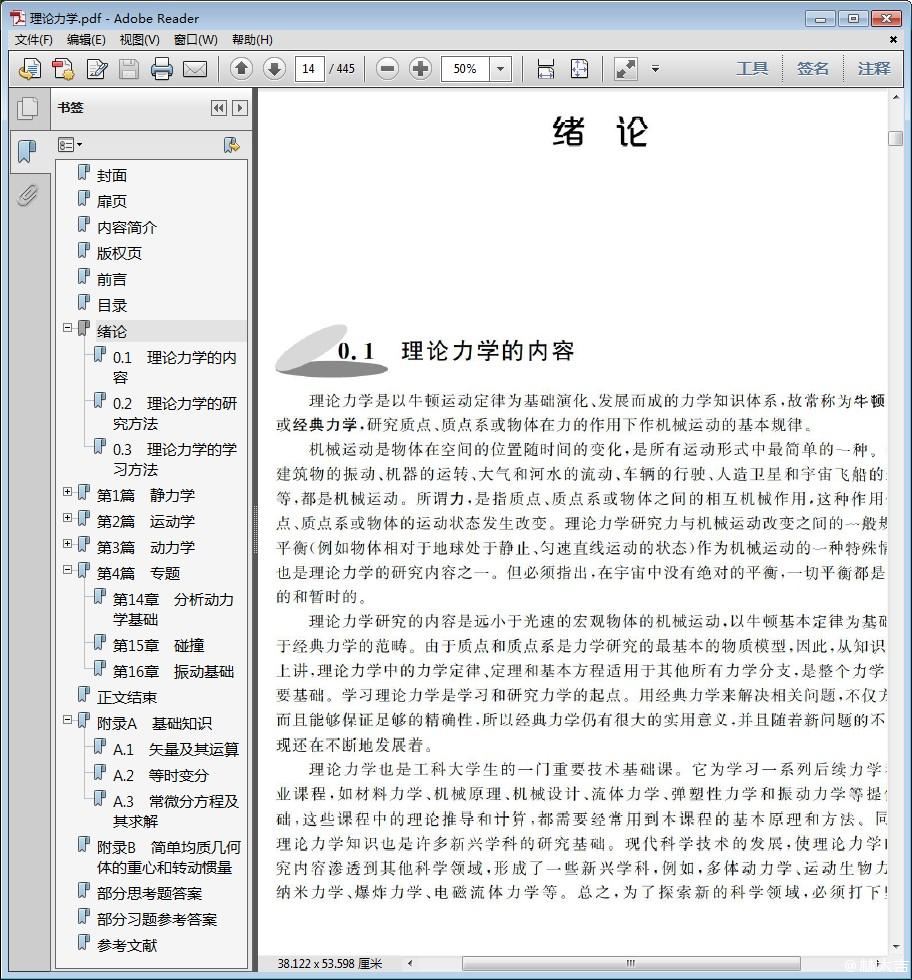This screenshot has height=980, width=912.
Task: Zoom out using the minus button
Action: pyautogui.click(x=388, y=69)
